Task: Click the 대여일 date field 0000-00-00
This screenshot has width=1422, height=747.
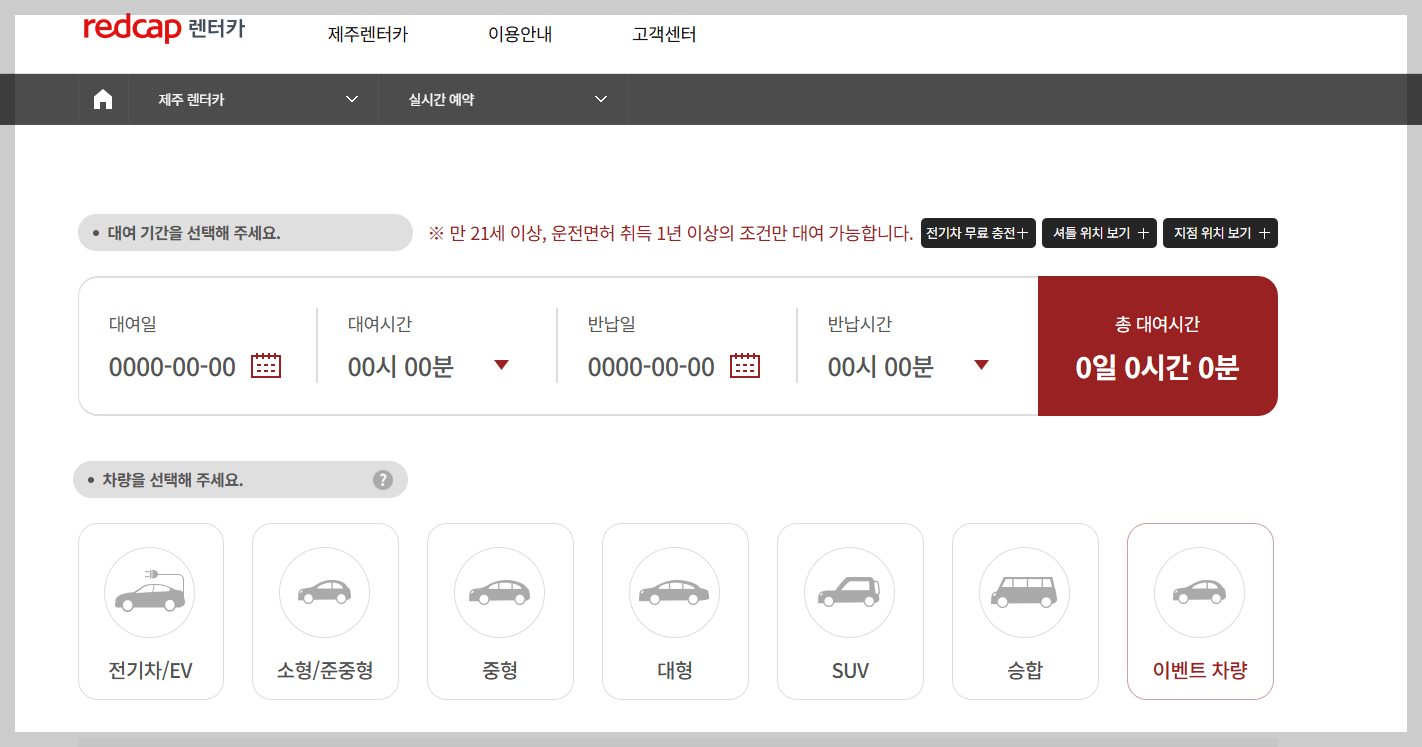Action: tap(172, 367)
